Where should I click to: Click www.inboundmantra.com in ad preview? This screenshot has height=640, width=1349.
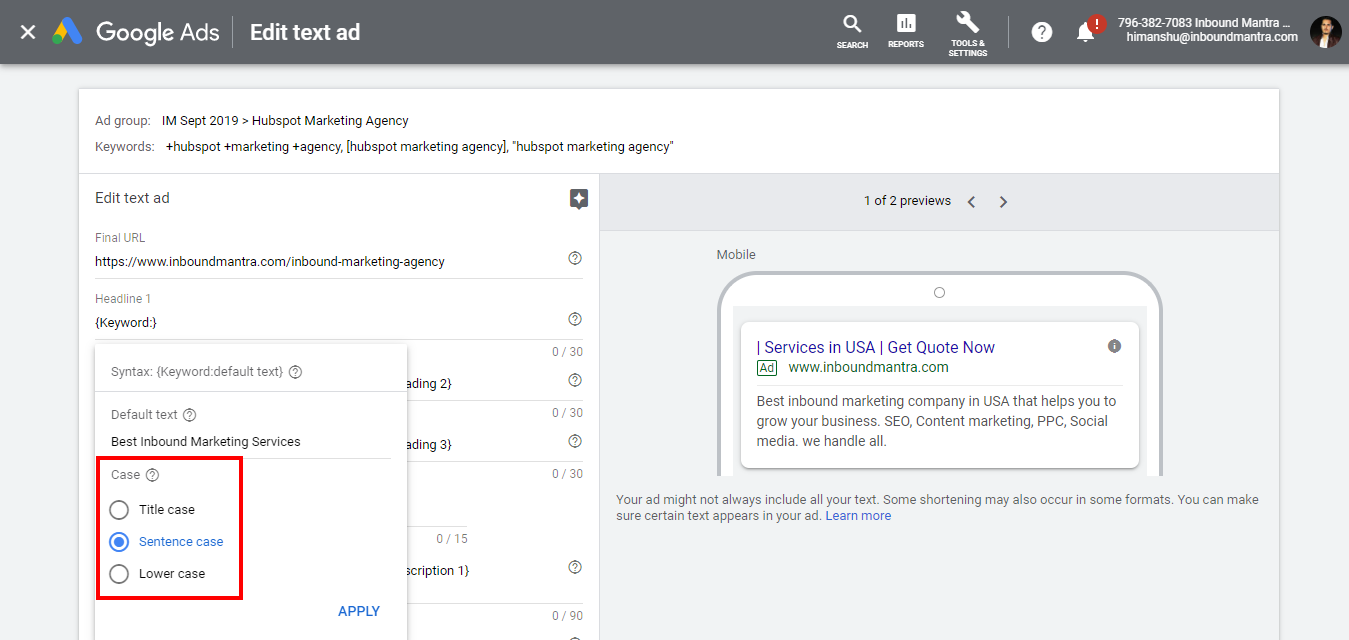coord(869,367)
